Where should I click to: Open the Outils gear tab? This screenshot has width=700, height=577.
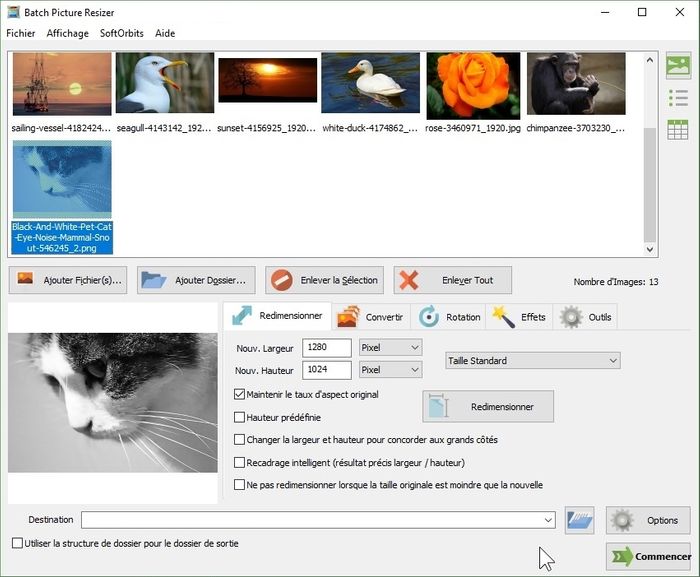(587, 317)
